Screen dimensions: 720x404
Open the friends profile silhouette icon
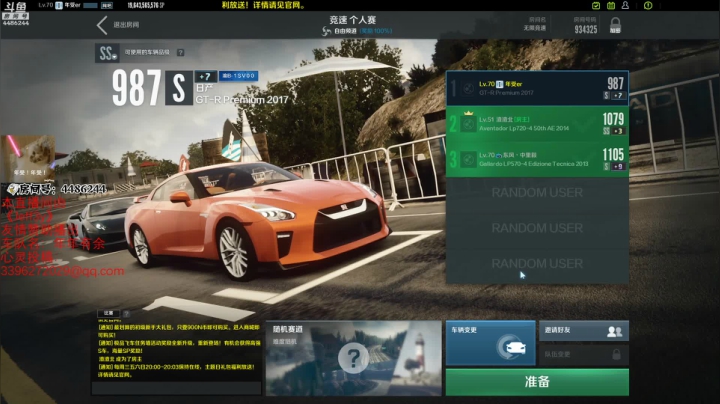click(625, 6)
